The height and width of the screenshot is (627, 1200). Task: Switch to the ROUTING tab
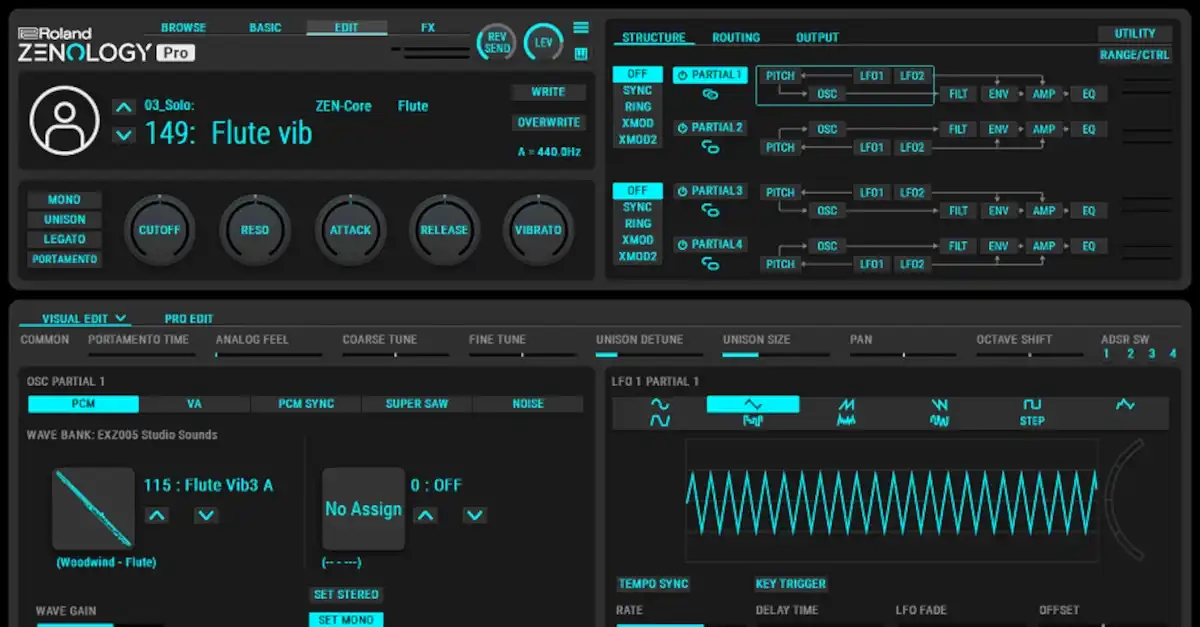(x=736, y=37)
